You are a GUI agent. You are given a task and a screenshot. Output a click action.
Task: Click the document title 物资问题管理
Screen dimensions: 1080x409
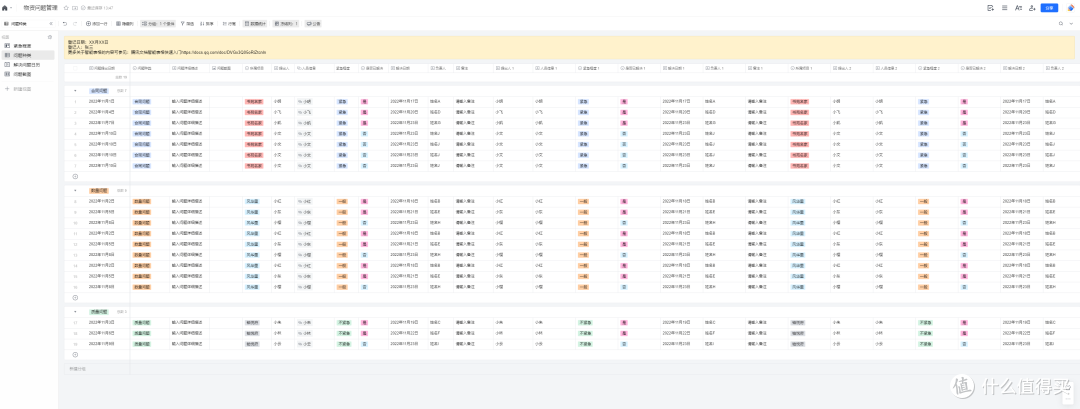coord(41,8)
